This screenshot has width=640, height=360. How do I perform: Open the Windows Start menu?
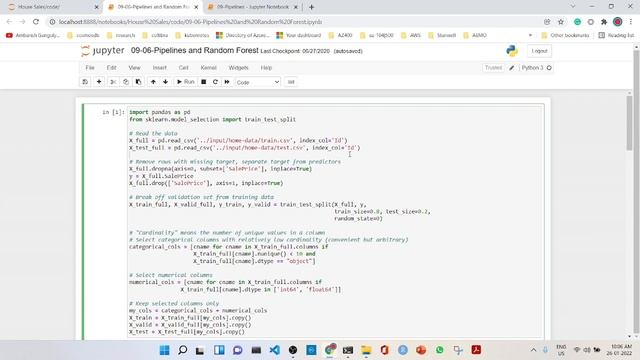click(x=164, y=350)
